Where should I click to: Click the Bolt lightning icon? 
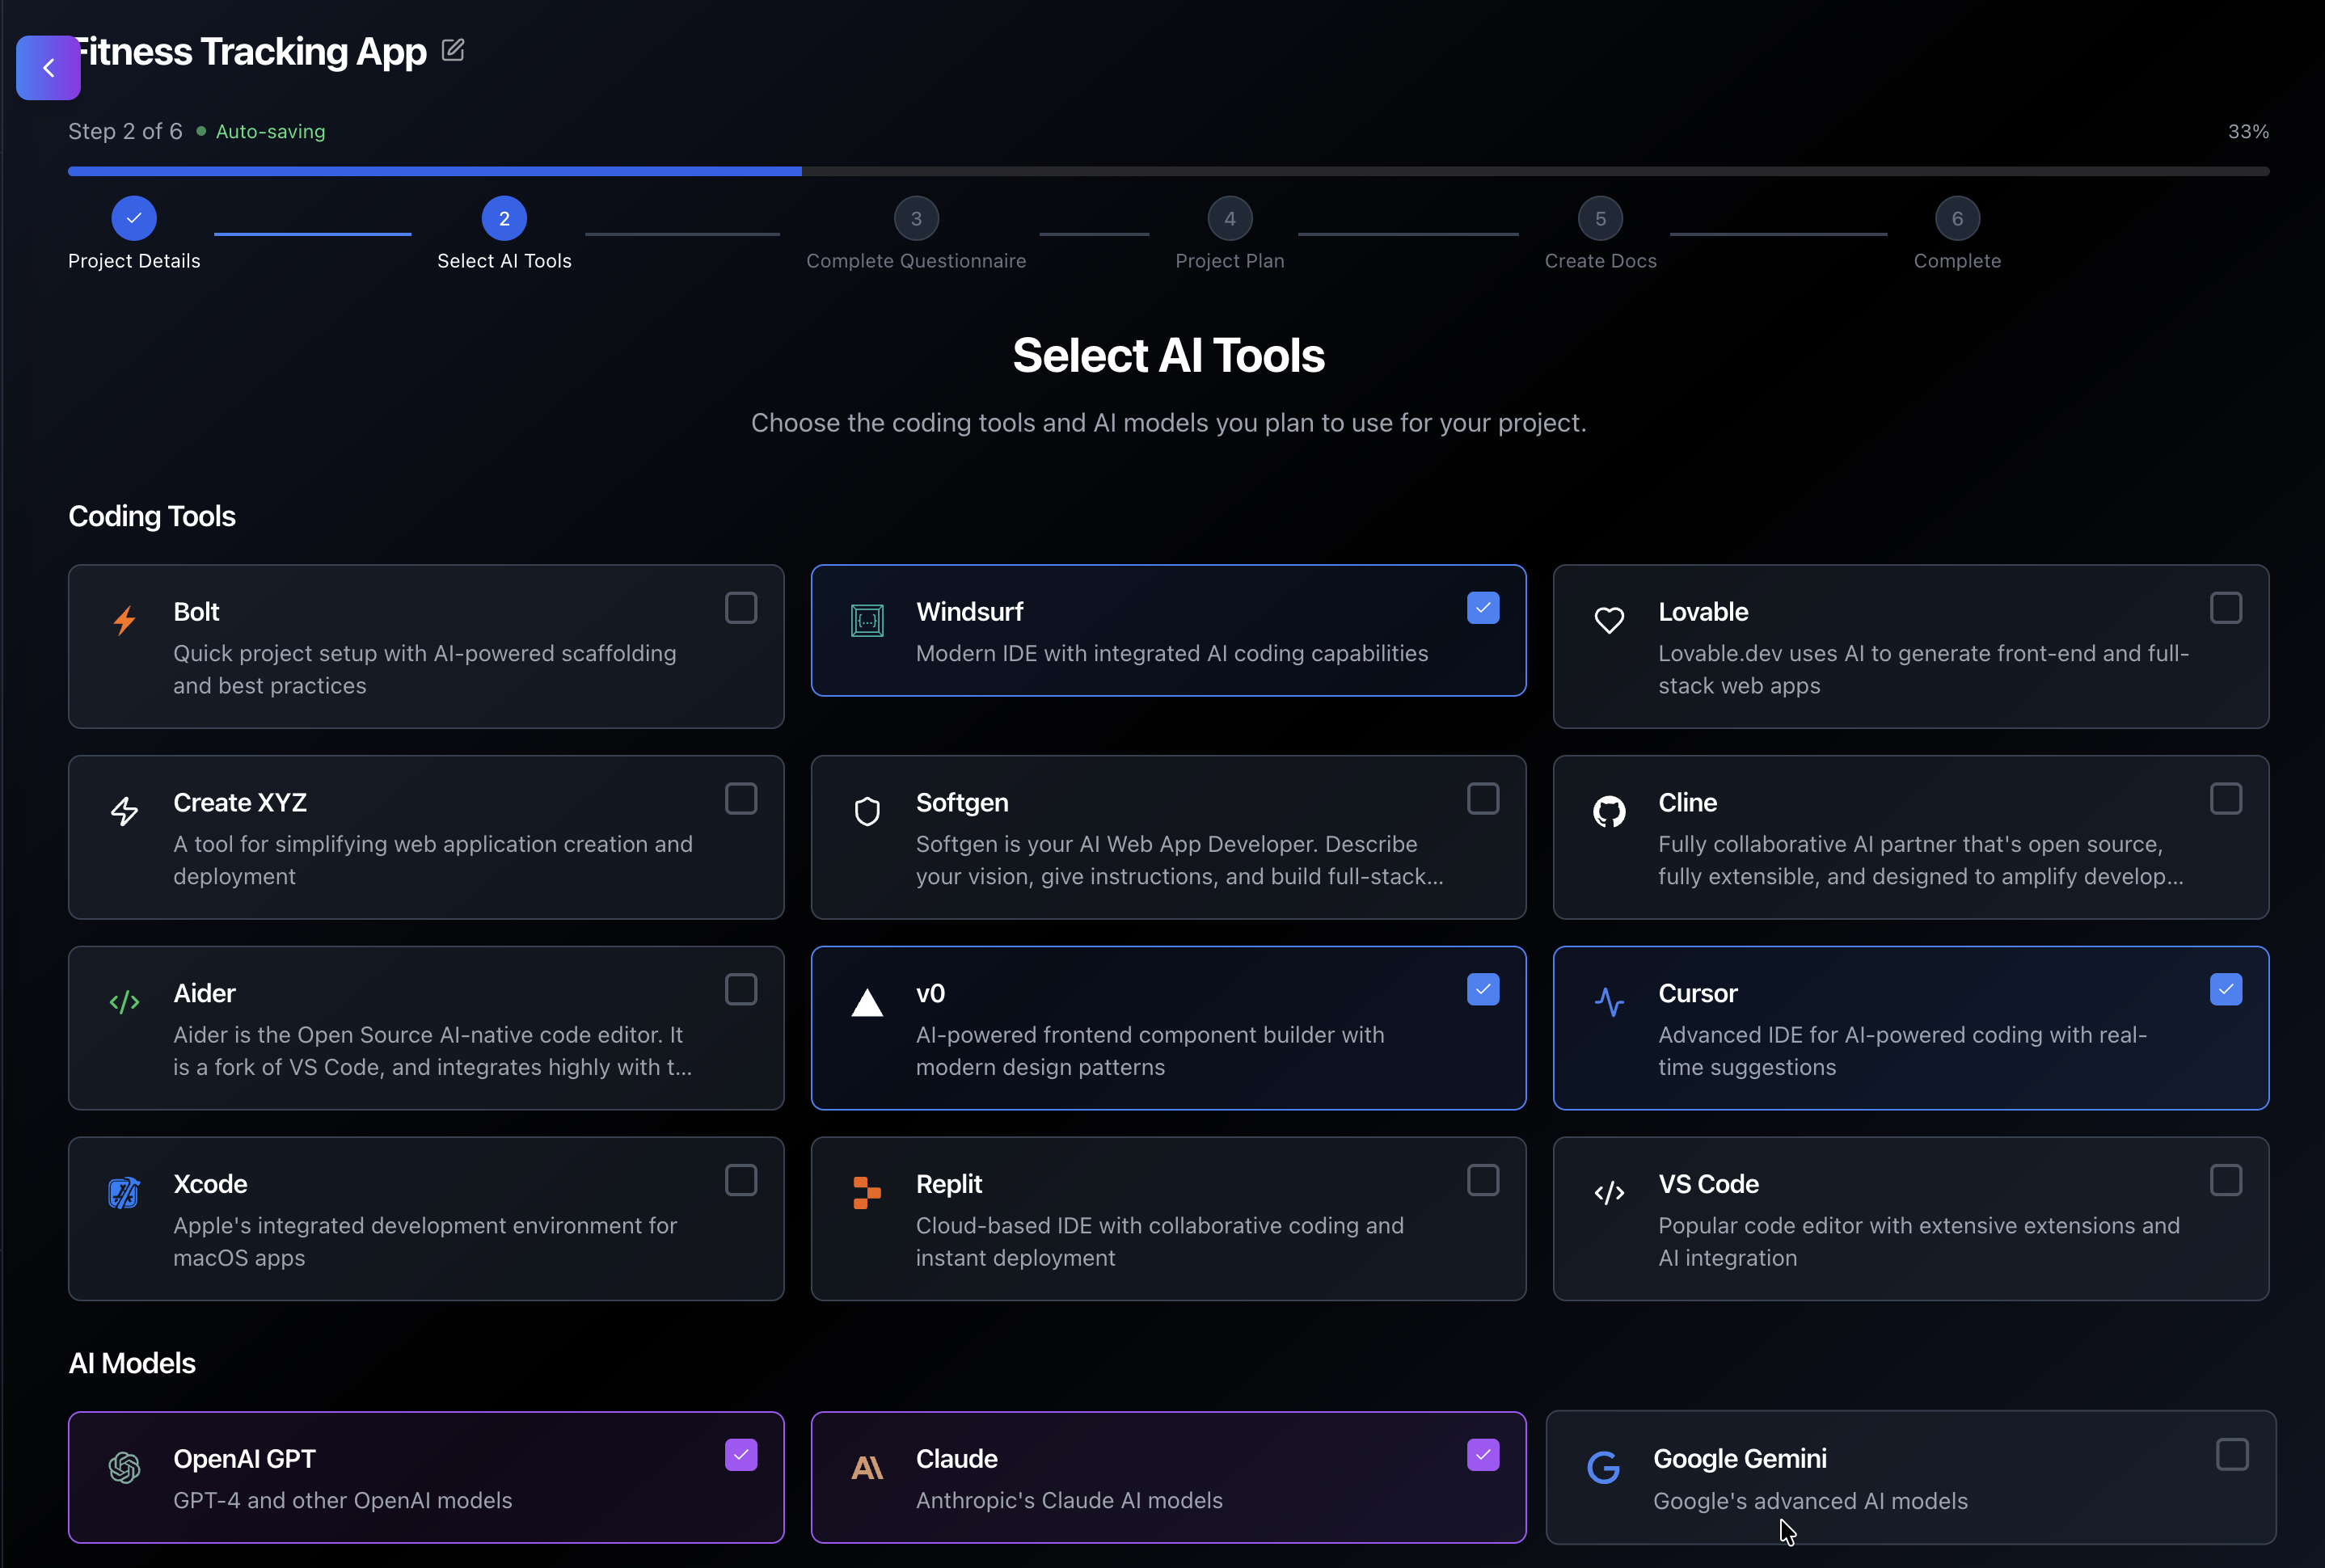click(x=124, y=621)
